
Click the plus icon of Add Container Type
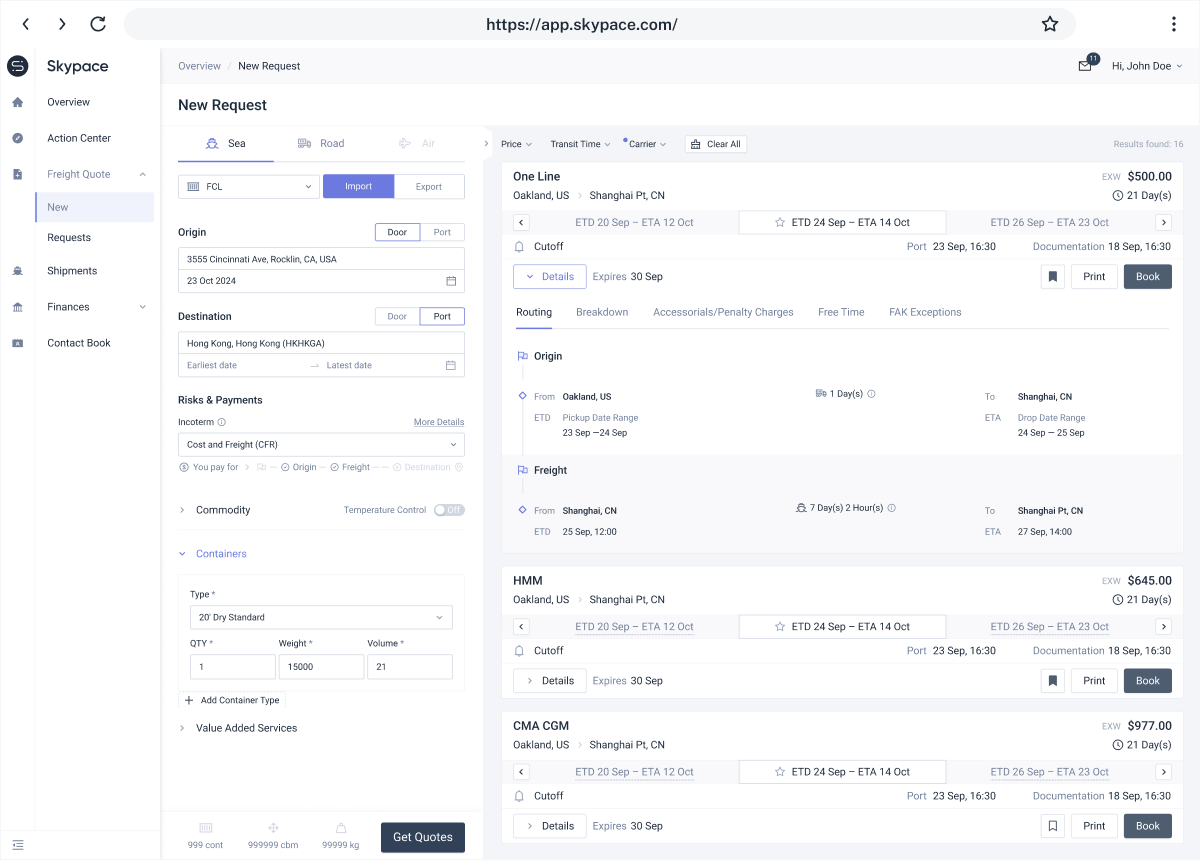(x=189, y=701)
